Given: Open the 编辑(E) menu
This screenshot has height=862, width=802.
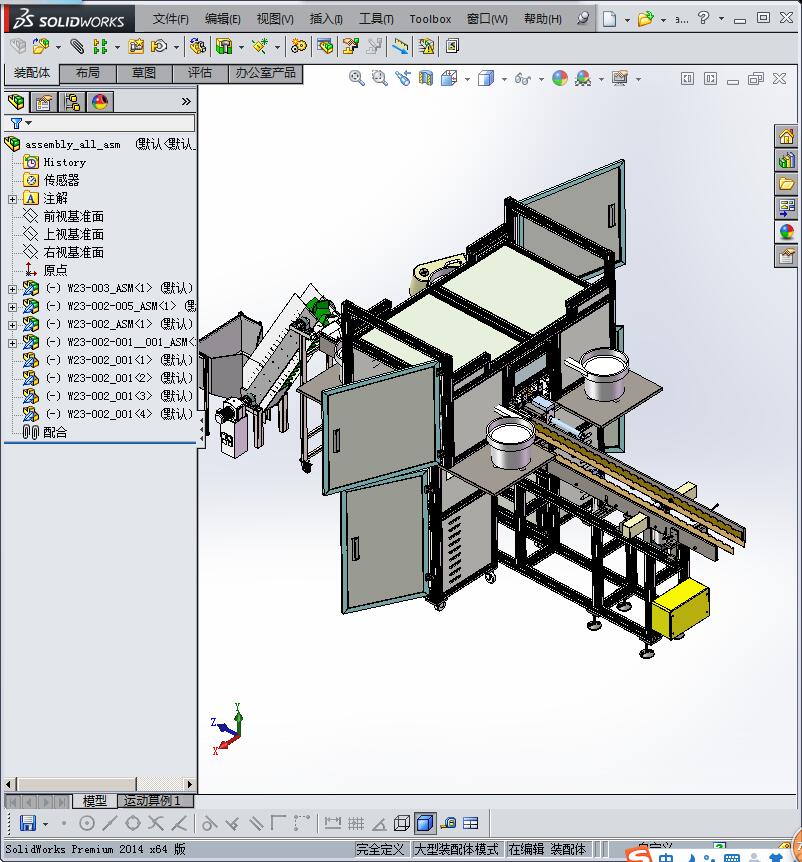Looking at the screenshot, I should click(x=223, y=19).
